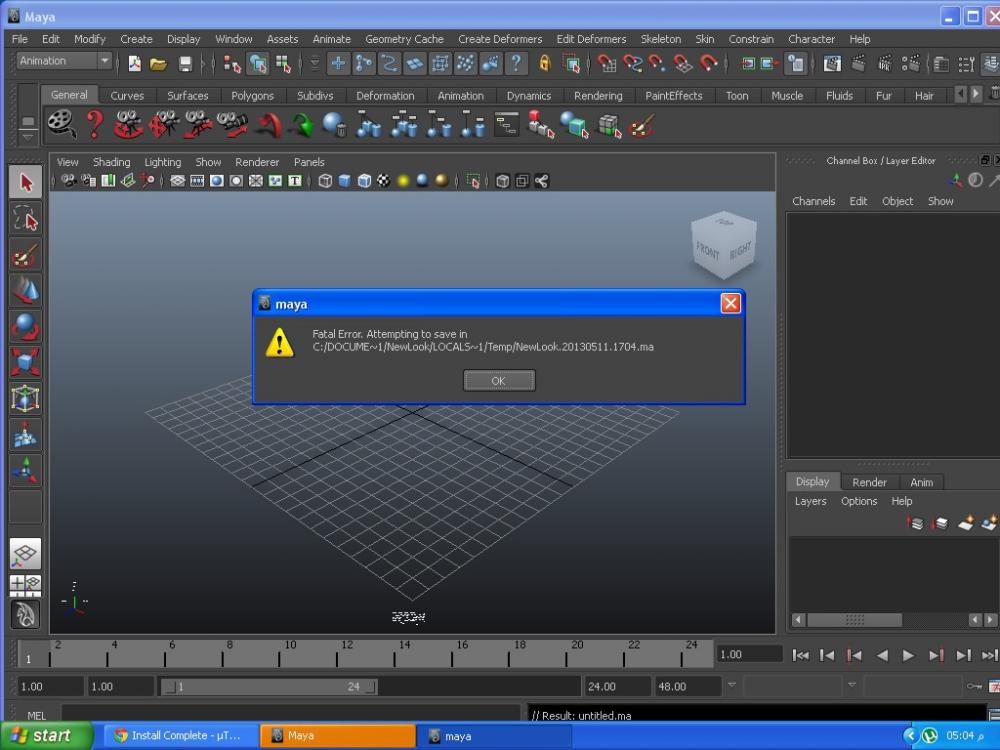Select the Rotate tool sphere icon
The height and width of the screenshot is (750, 1000).
26,327
